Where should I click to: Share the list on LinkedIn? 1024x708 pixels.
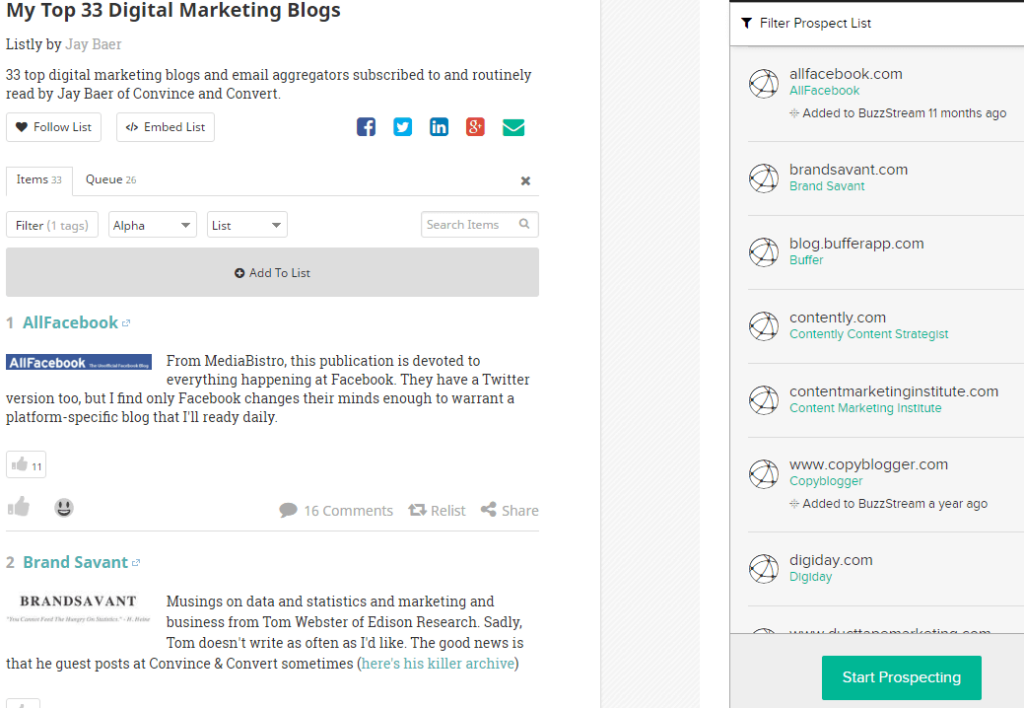tap(438, 127)
